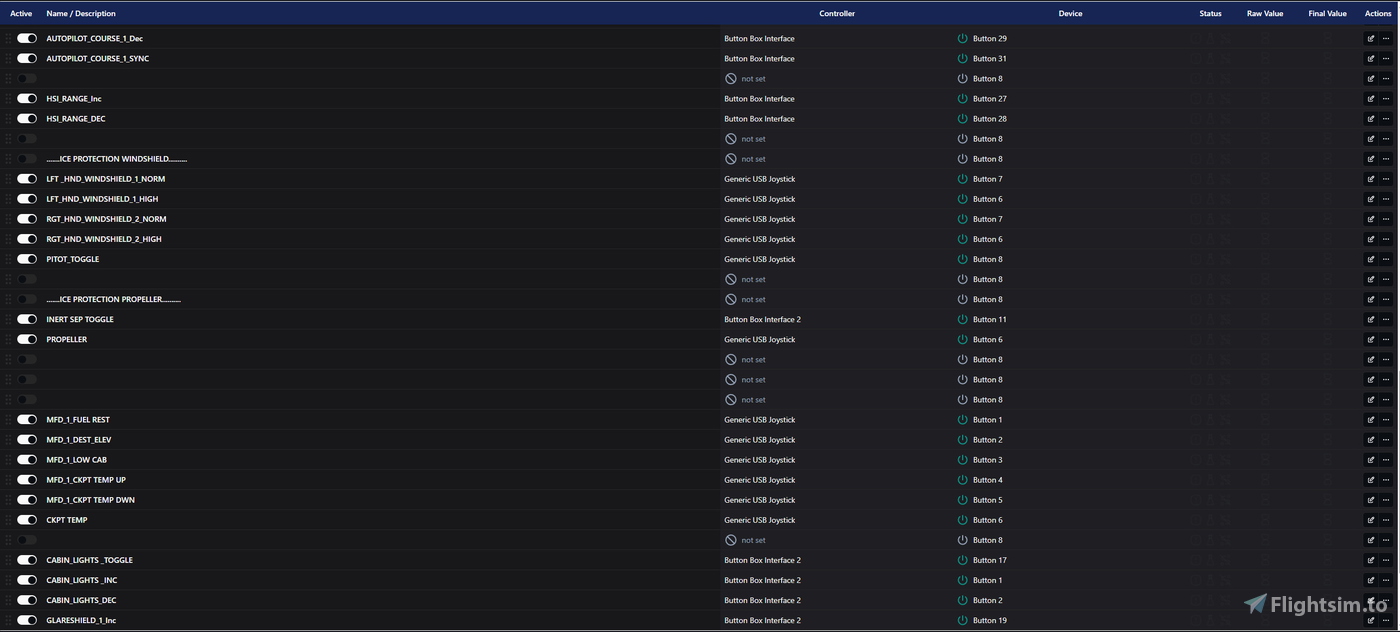Viewport: 1400px width, 632px height.
Task: Turn off the PROPELLER active switch
Action: coord(27,340)
